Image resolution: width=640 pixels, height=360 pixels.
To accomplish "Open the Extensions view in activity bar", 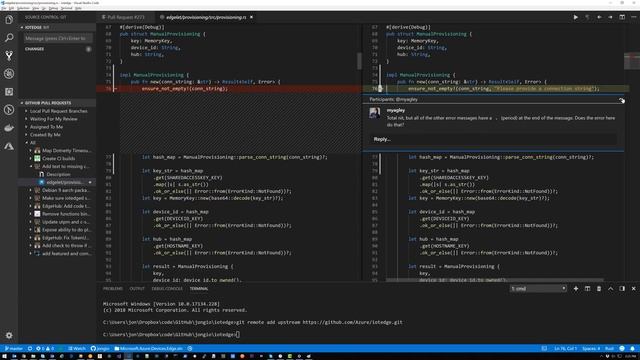I will pos(9,92).
